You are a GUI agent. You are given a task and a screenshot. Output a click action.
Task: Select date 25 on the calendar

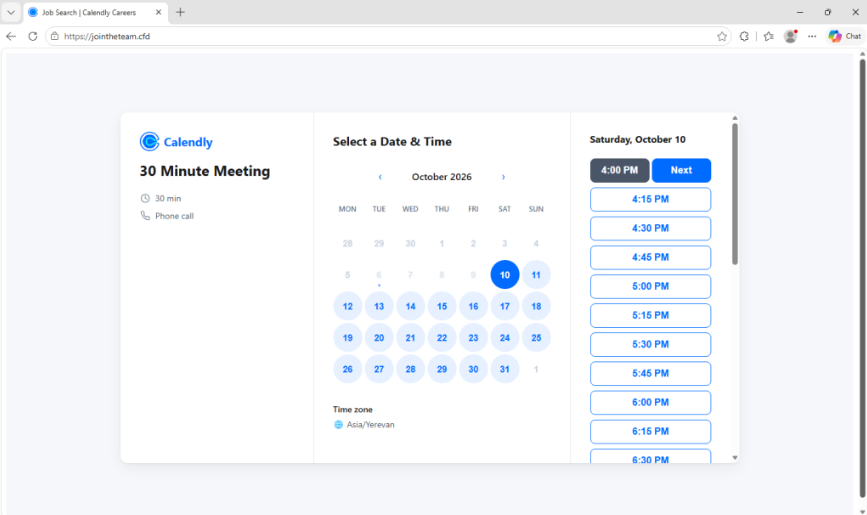(x=536, y=337)
